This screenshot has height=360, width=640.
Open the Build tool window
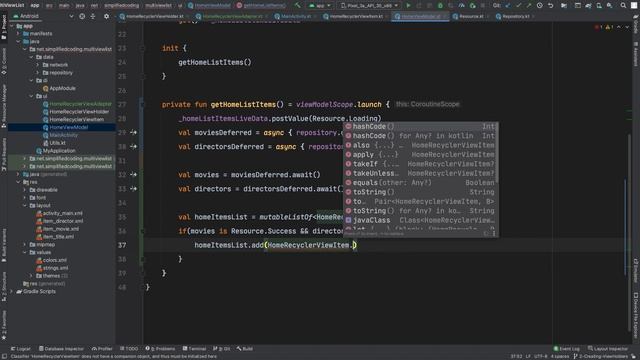tap(245, 349)
